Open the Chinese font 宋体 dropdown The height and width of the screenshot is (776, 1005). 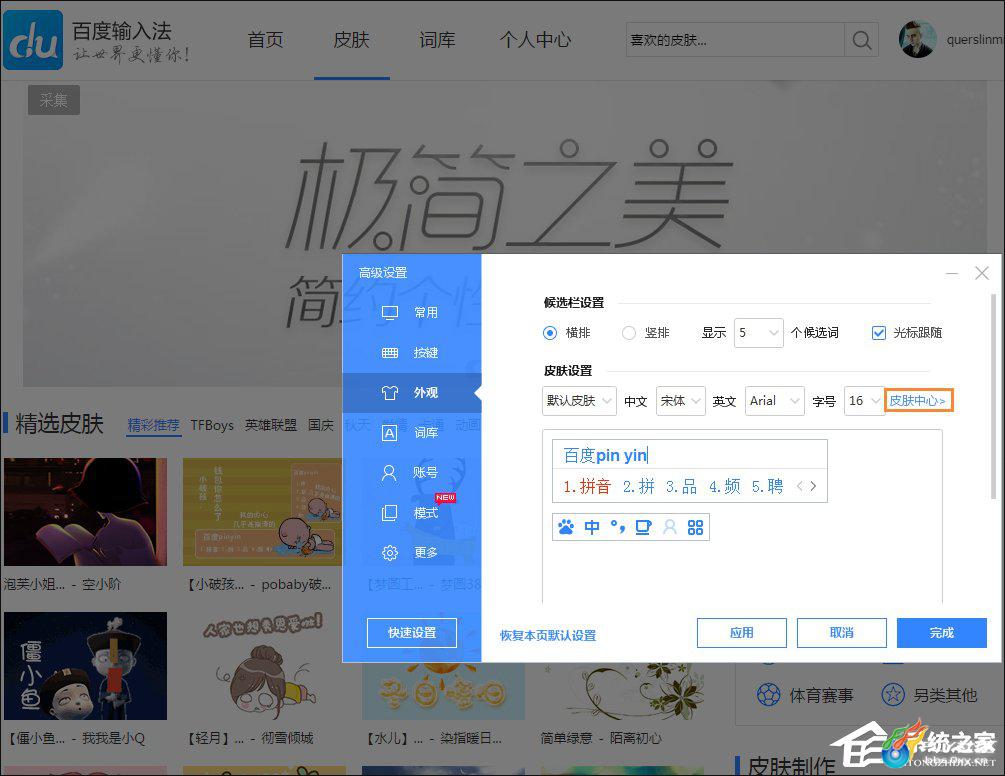pos(681,401)
